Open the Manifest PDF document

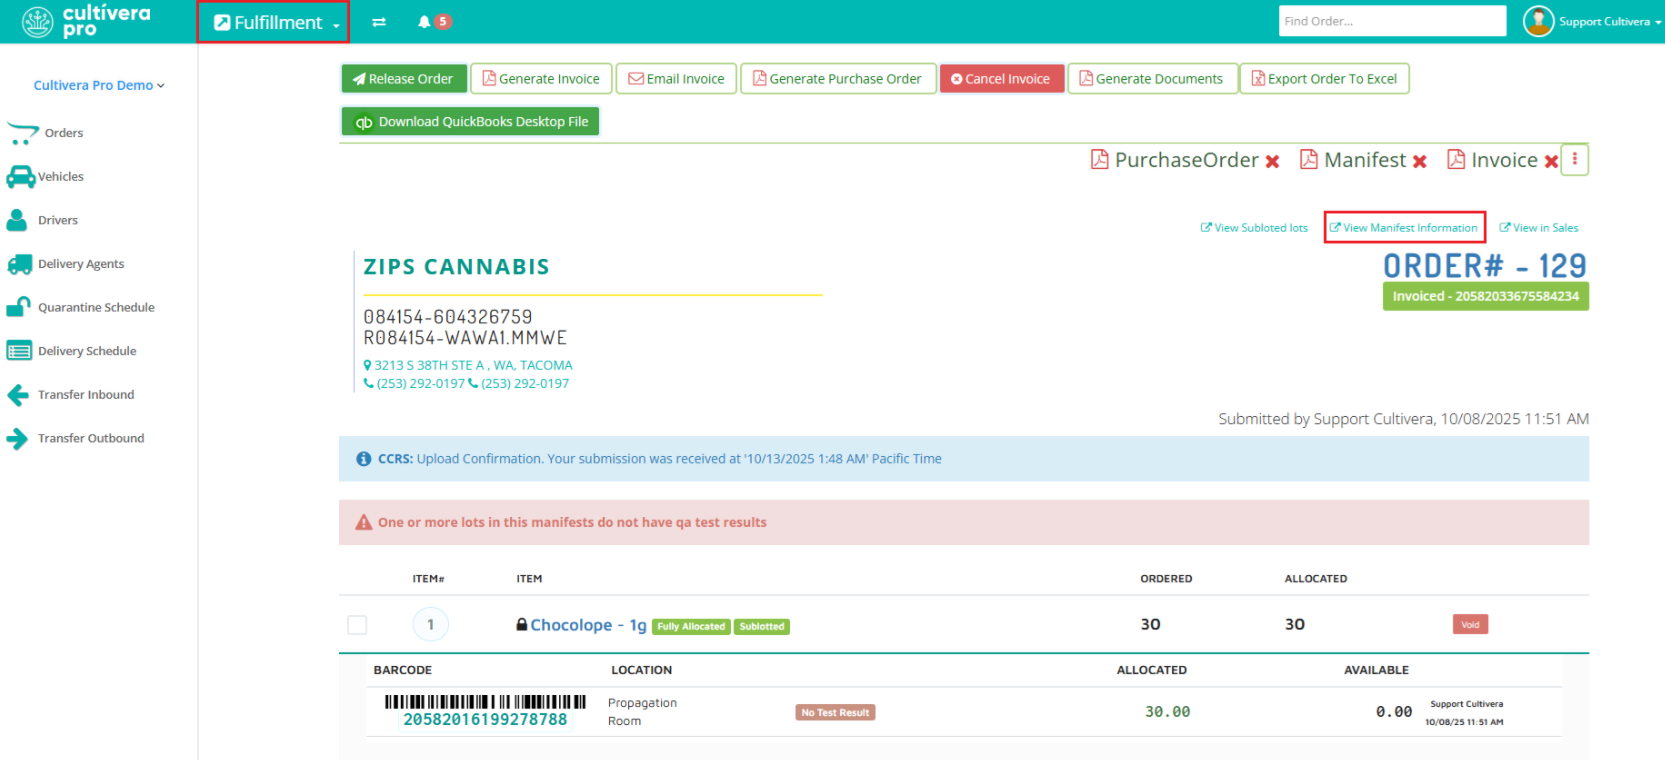click(1353, 160)
